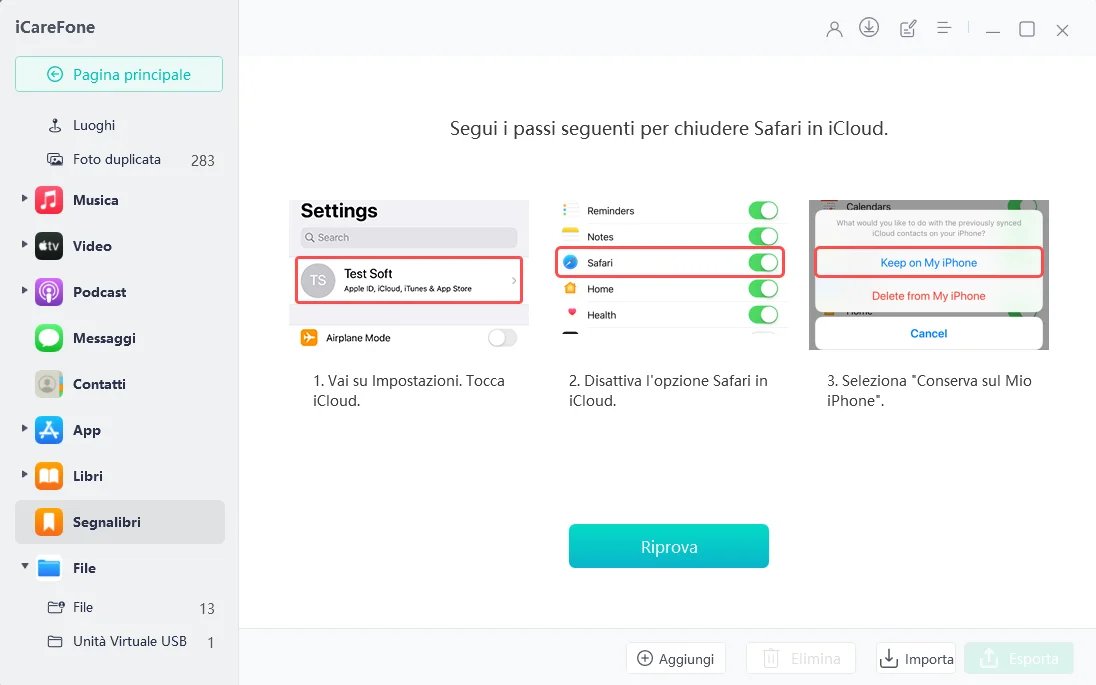1096x685 pixels.
Task: Expand the Musica section arrow
Action: click(24, 199)
